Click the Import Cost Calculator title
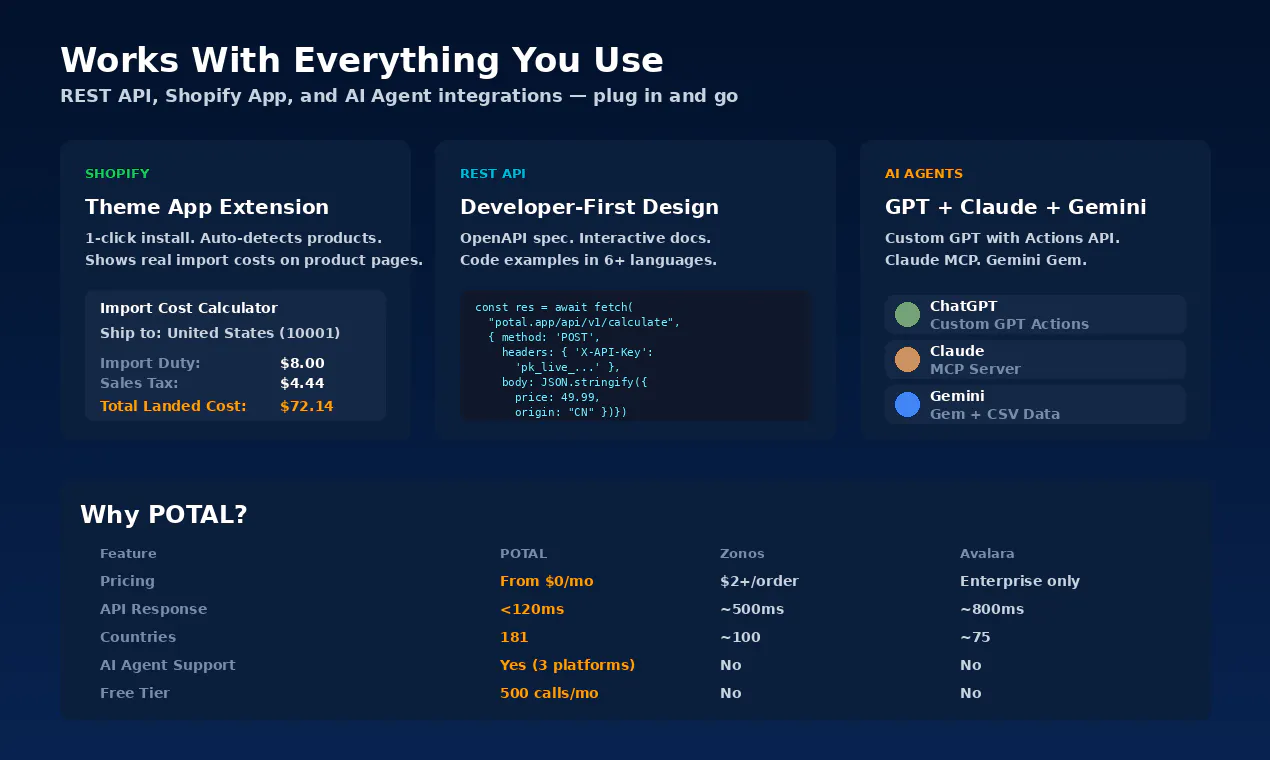 (x=189, y=308)
